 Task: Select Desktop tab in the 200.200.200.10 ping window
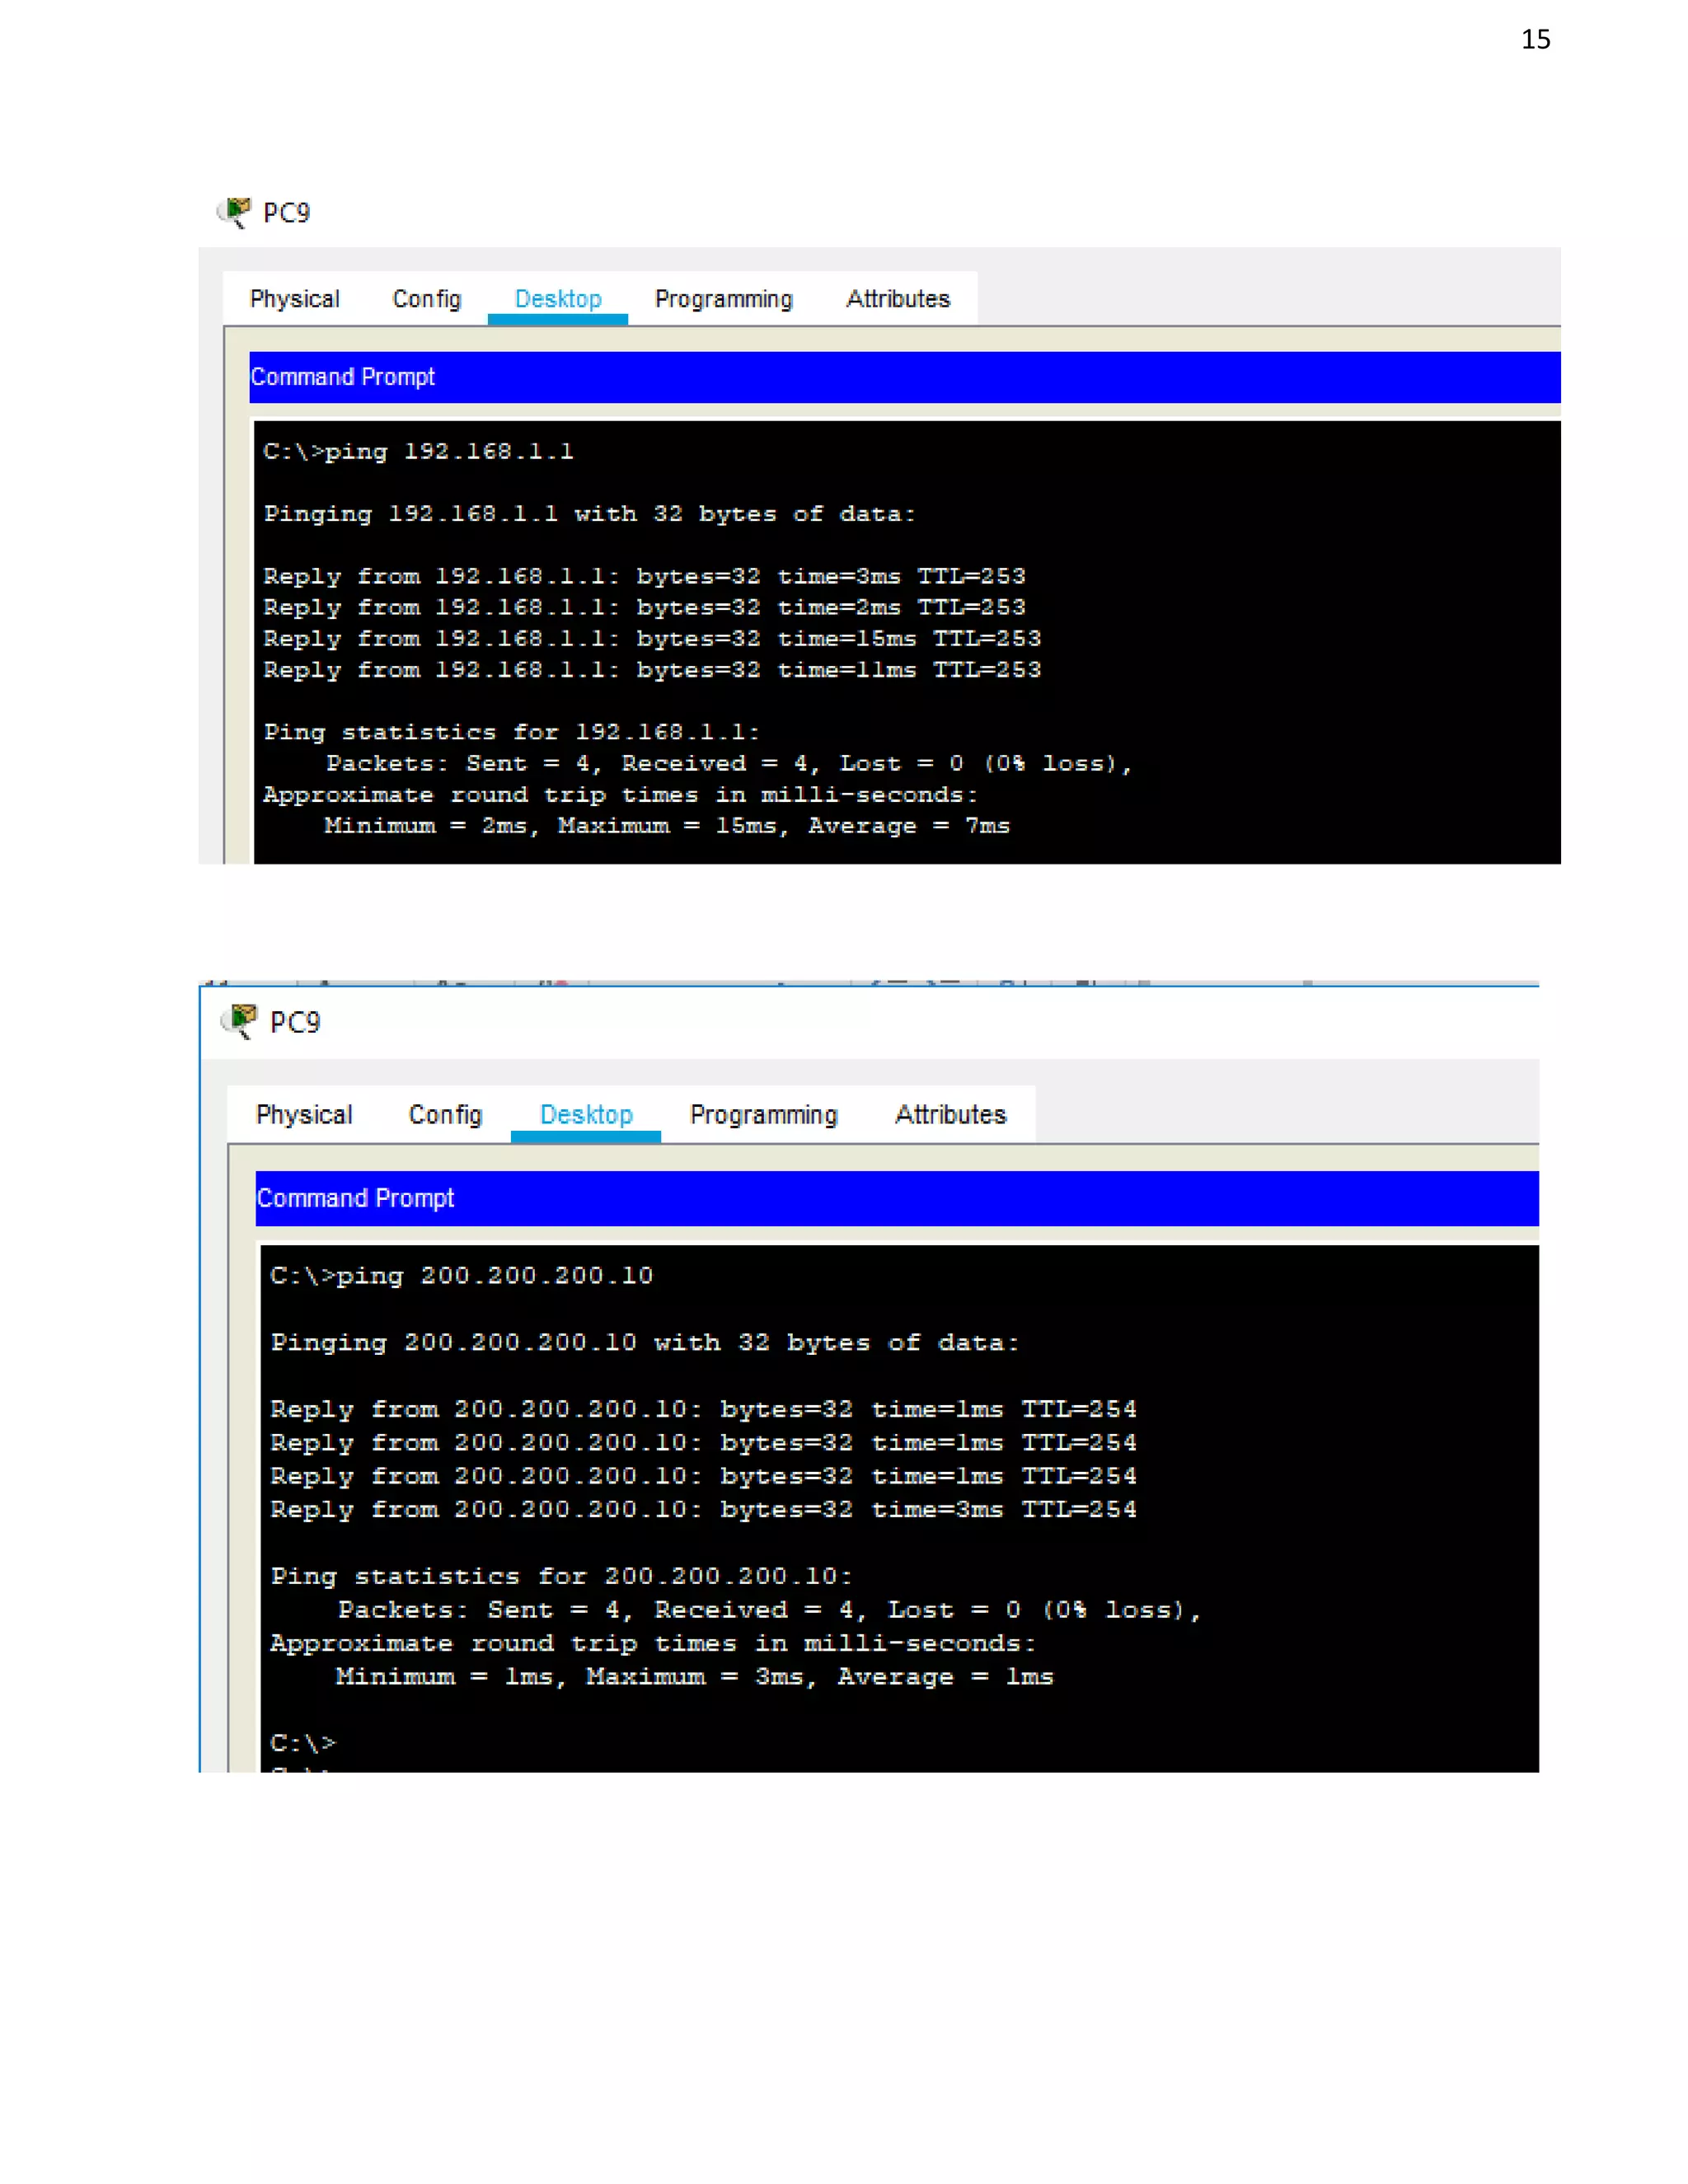pos(586,1114)
